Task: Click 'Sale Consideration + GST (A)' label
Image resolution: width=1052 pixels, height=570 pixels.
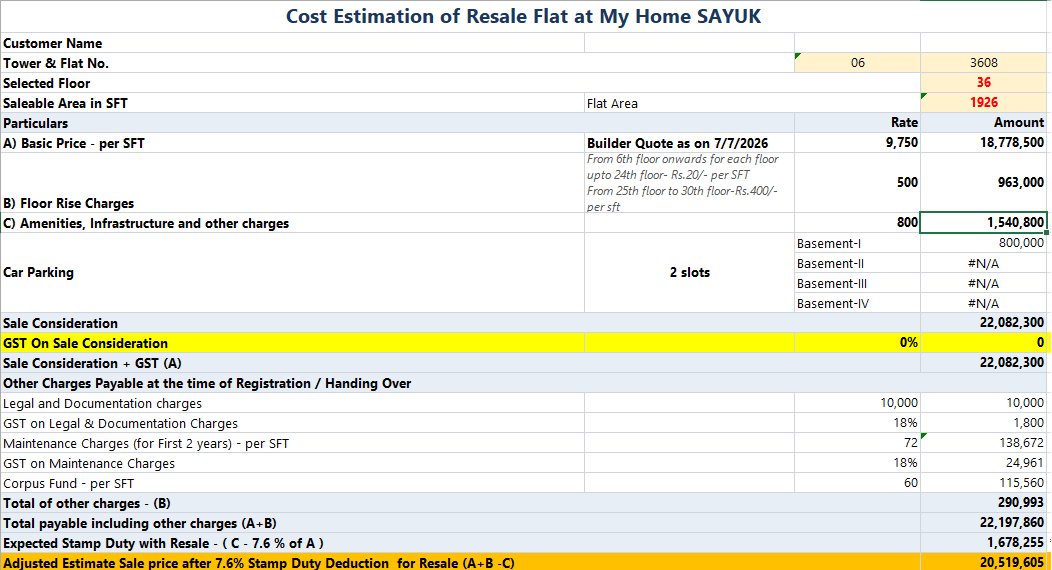Action: coord(92,363)
